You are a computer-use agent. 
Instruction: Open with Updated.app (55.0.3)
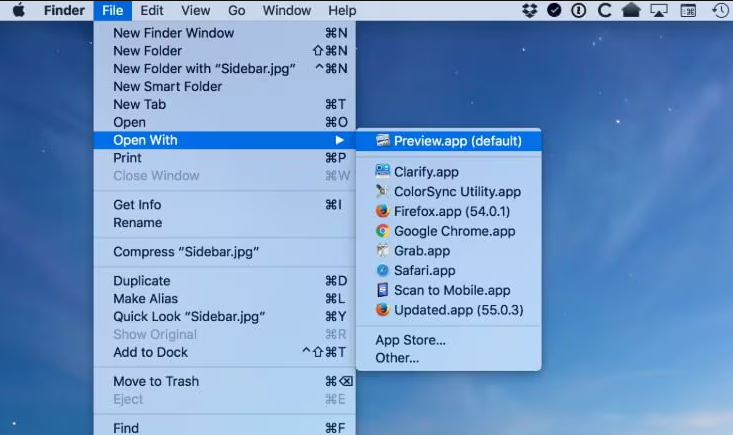(449, 310)
